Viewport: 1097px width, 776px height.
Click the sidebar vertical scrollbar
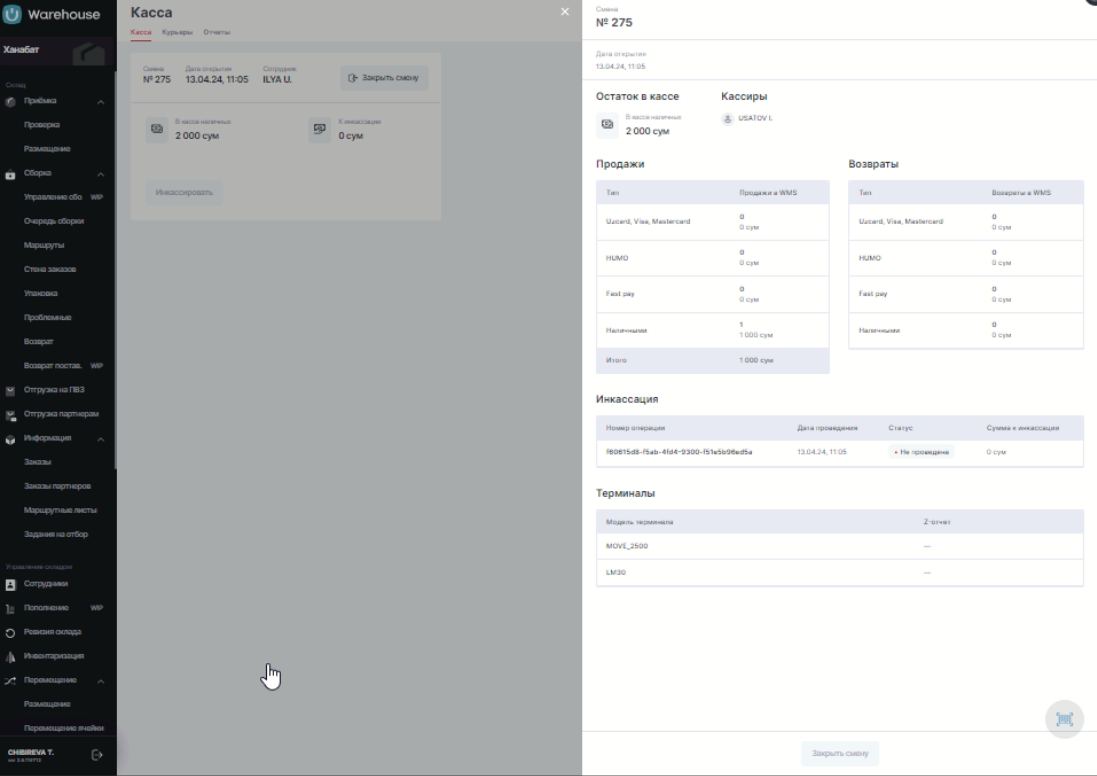[x=115, y=269]
